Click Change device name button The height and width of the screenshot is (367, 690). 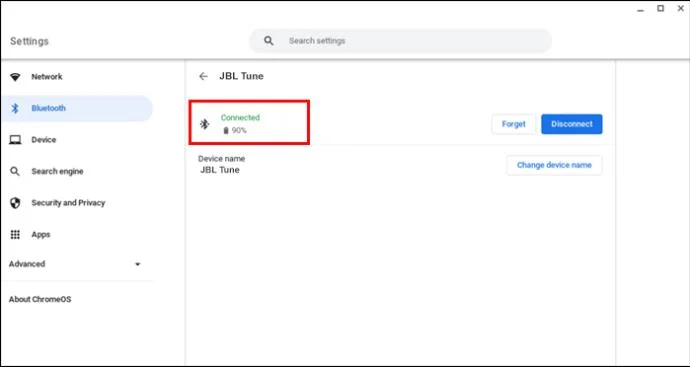pyautogui.click(x=554, y=165)
